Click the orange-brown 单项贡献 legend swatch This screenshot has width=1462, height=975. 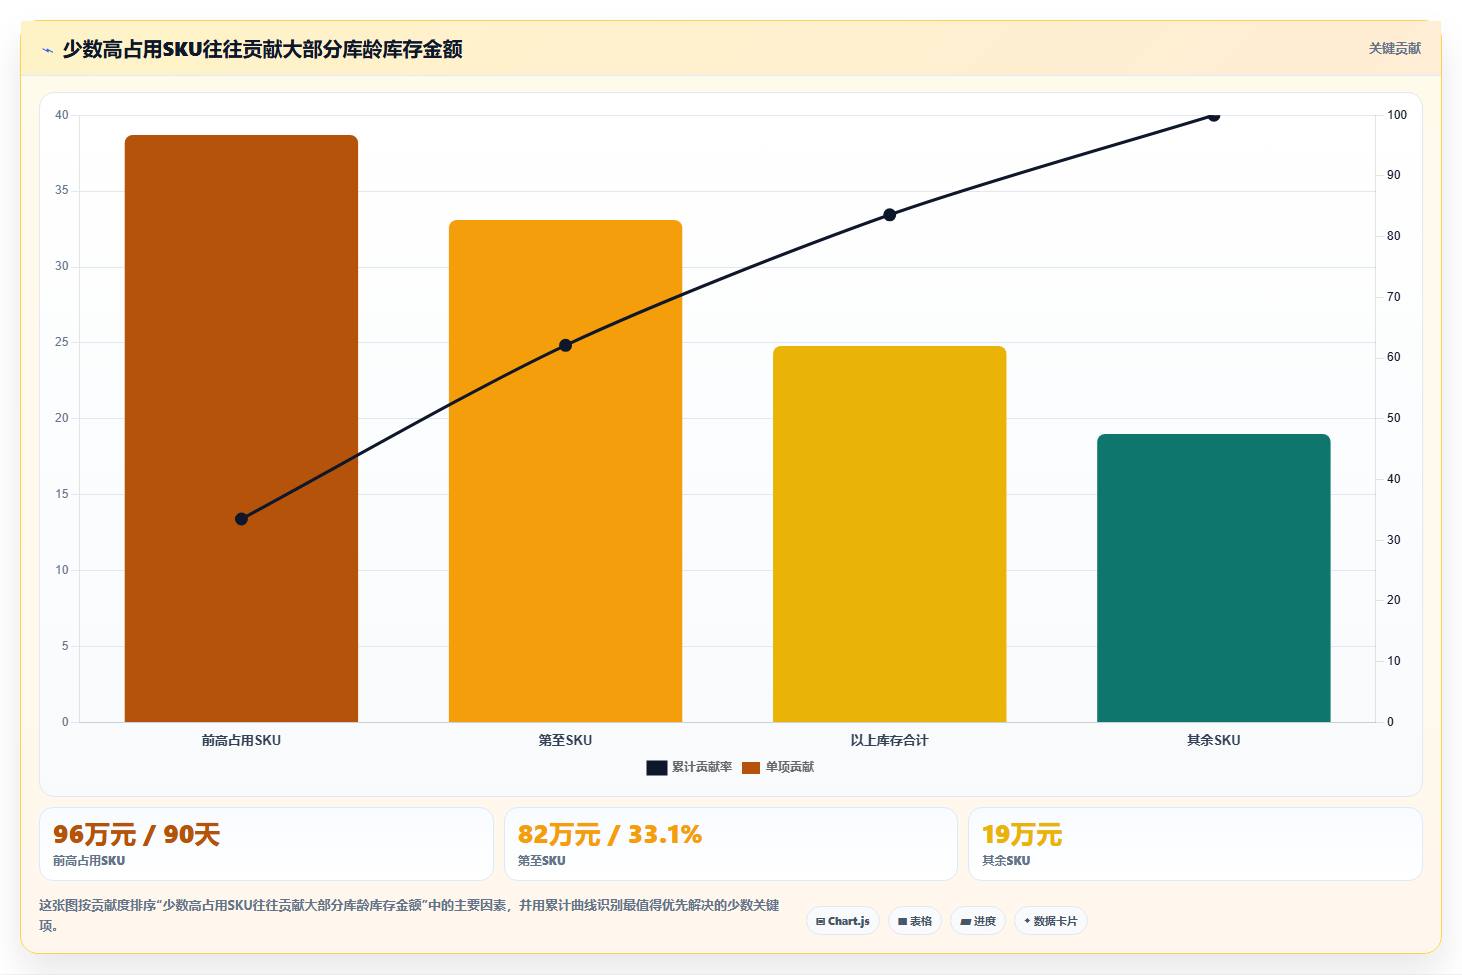point(751,767)
